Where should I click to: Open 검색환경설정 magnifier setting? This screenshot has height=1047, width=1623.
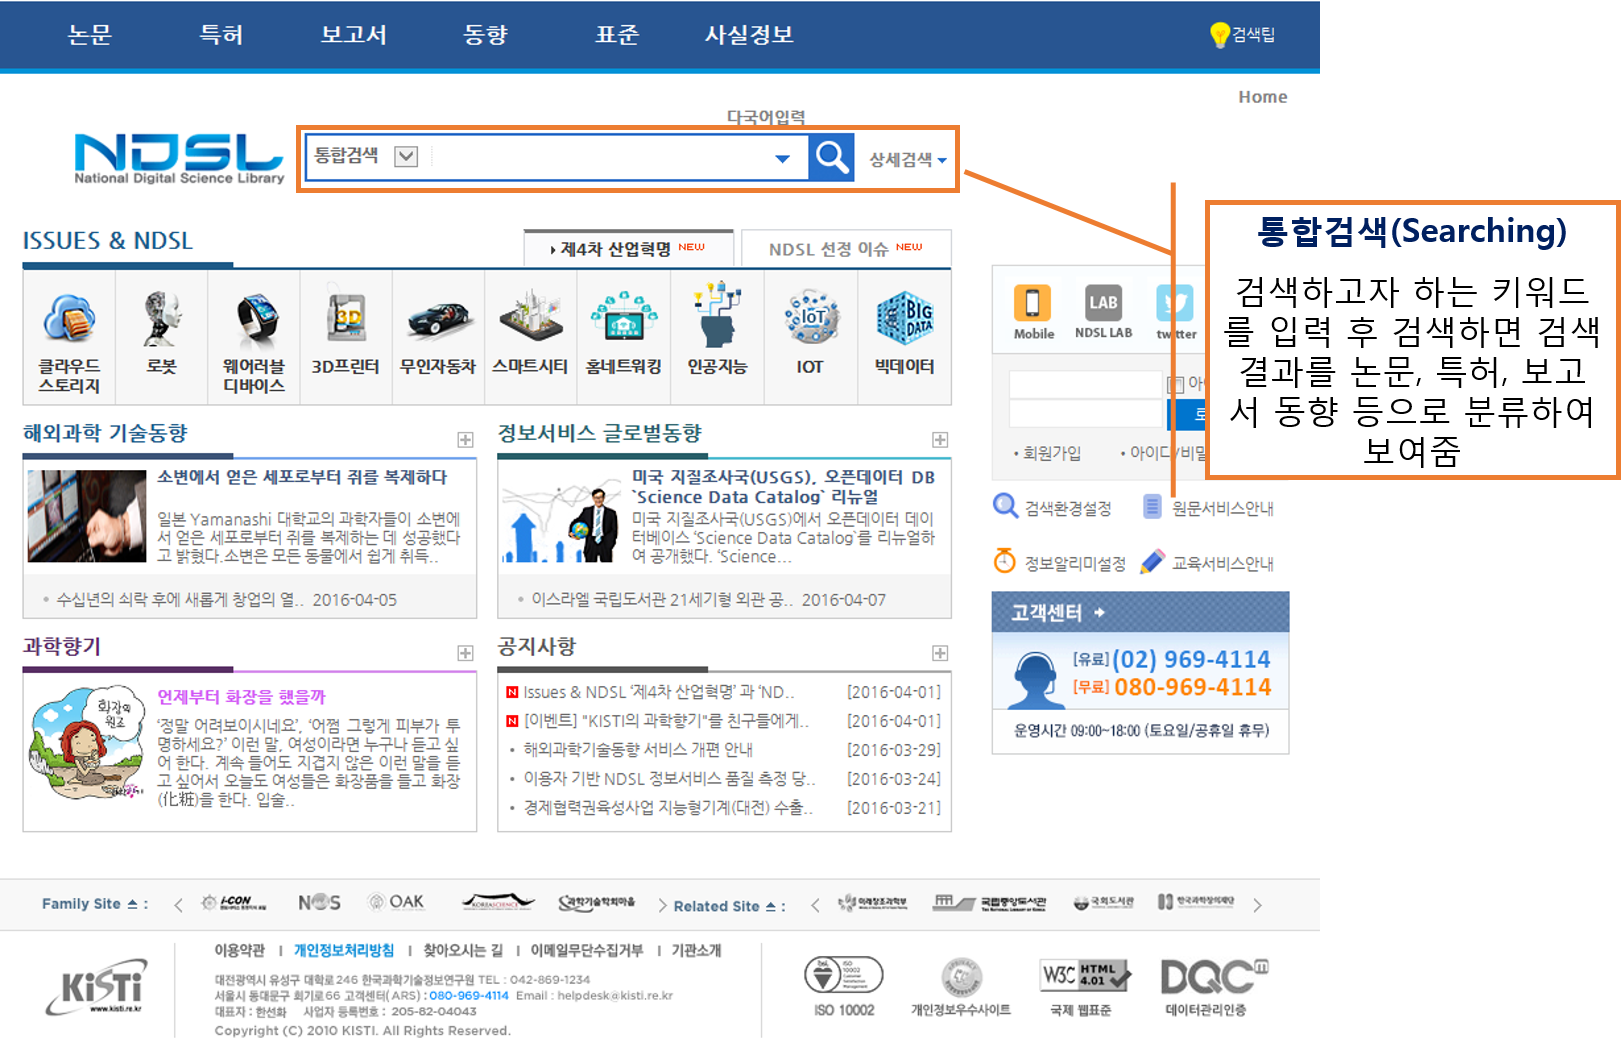[x=1052, y=507]
